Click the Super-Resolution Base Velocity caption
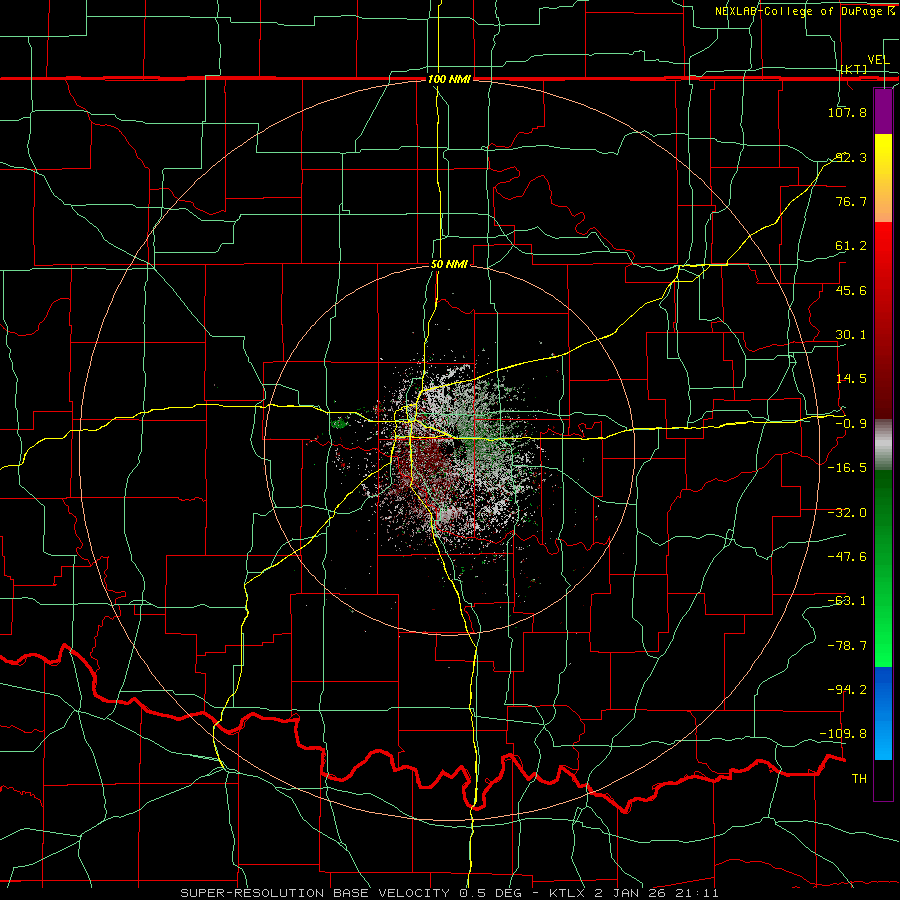This screenshot has width=900, height=900. [x=449, y=893]
